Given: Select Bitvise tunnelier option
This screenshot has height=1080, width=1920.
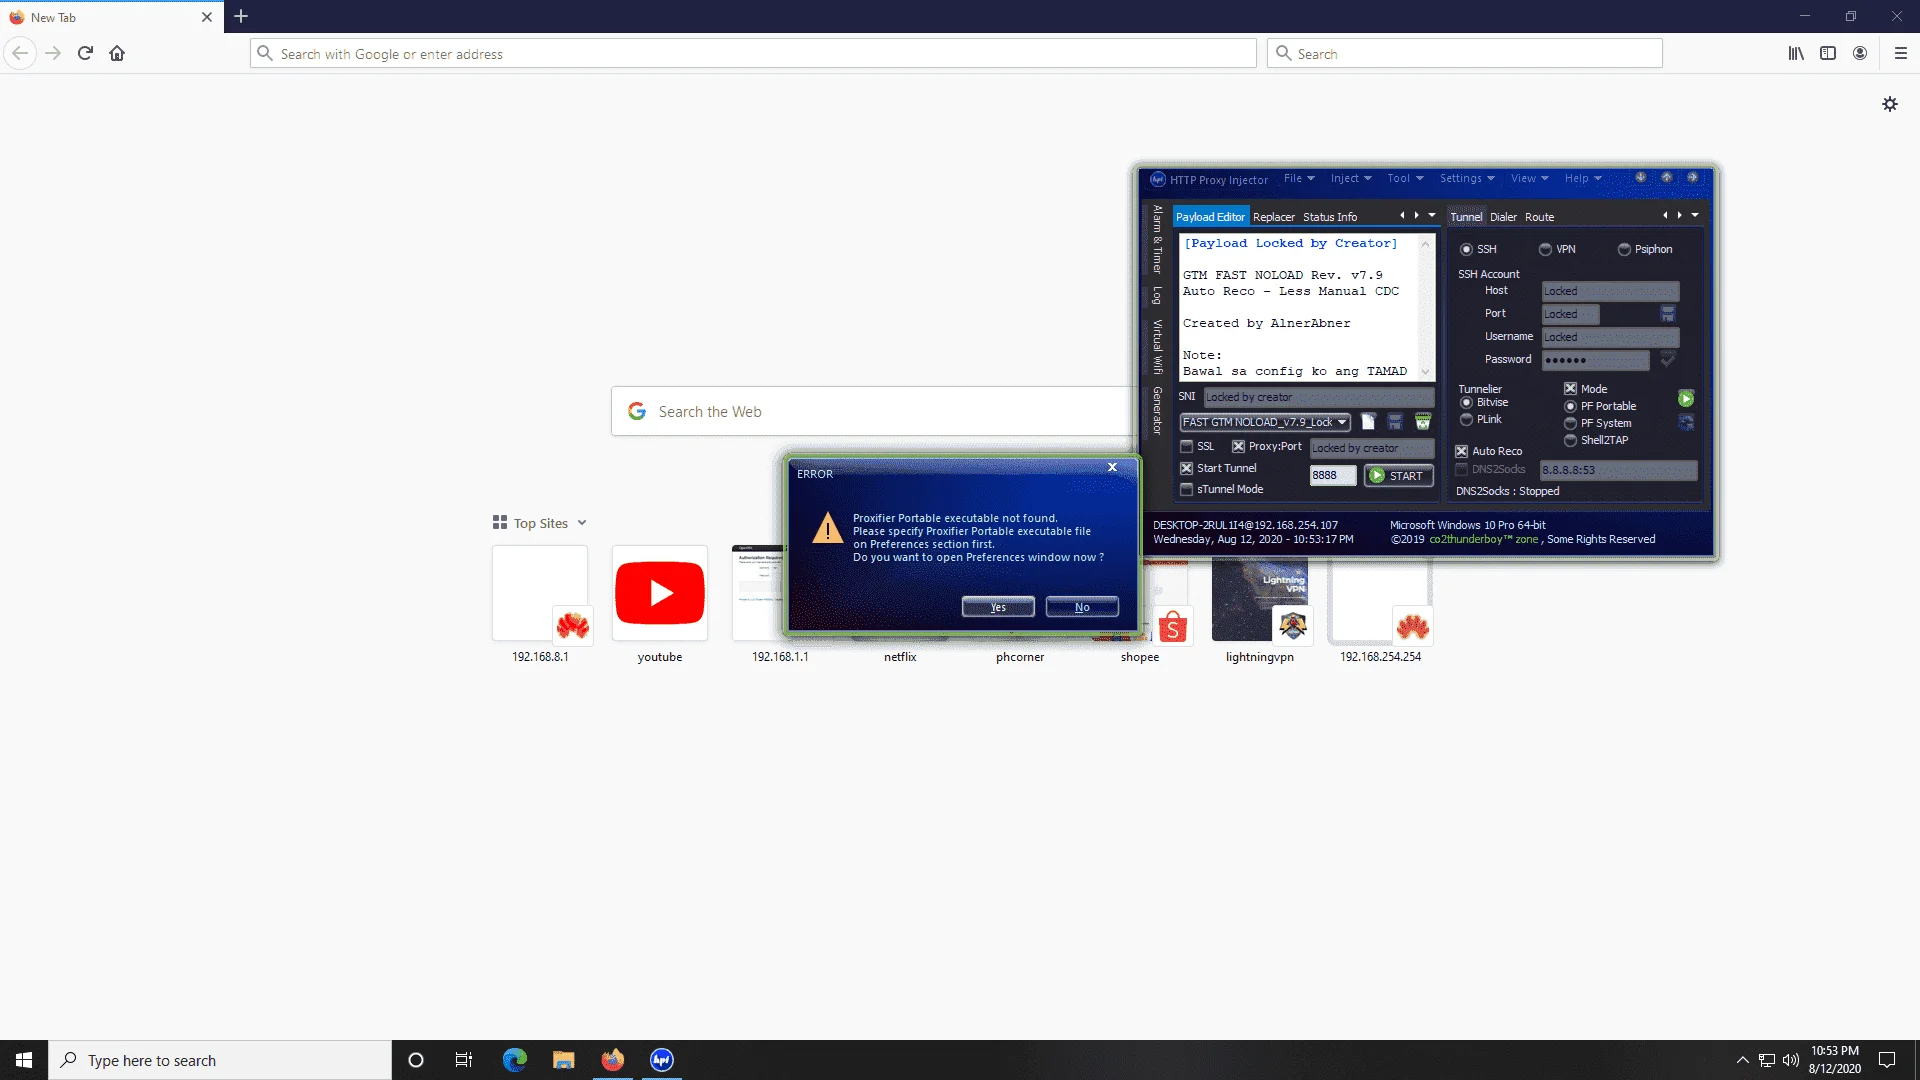Looking at the screenshot, I should [1466, 402].
